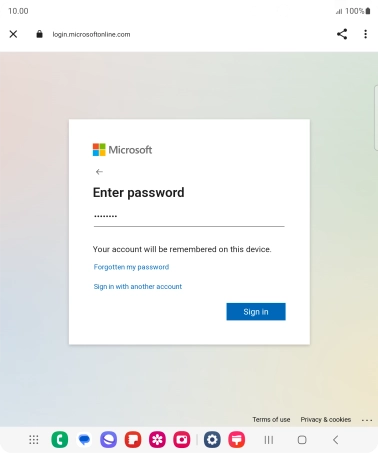Go back using arrow below Microsoft logo
378x453 pixels.
point(99,172)
